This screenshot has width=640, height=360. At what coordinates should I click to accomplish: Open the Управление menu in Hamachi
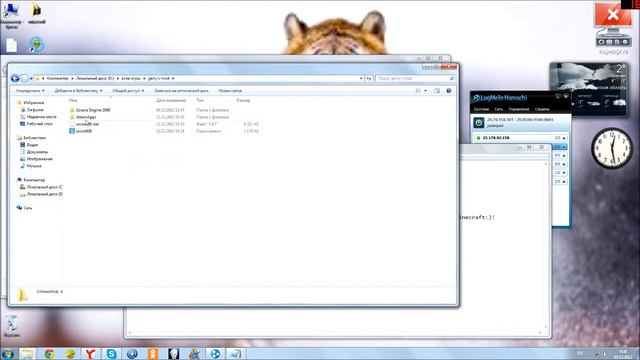519,109
